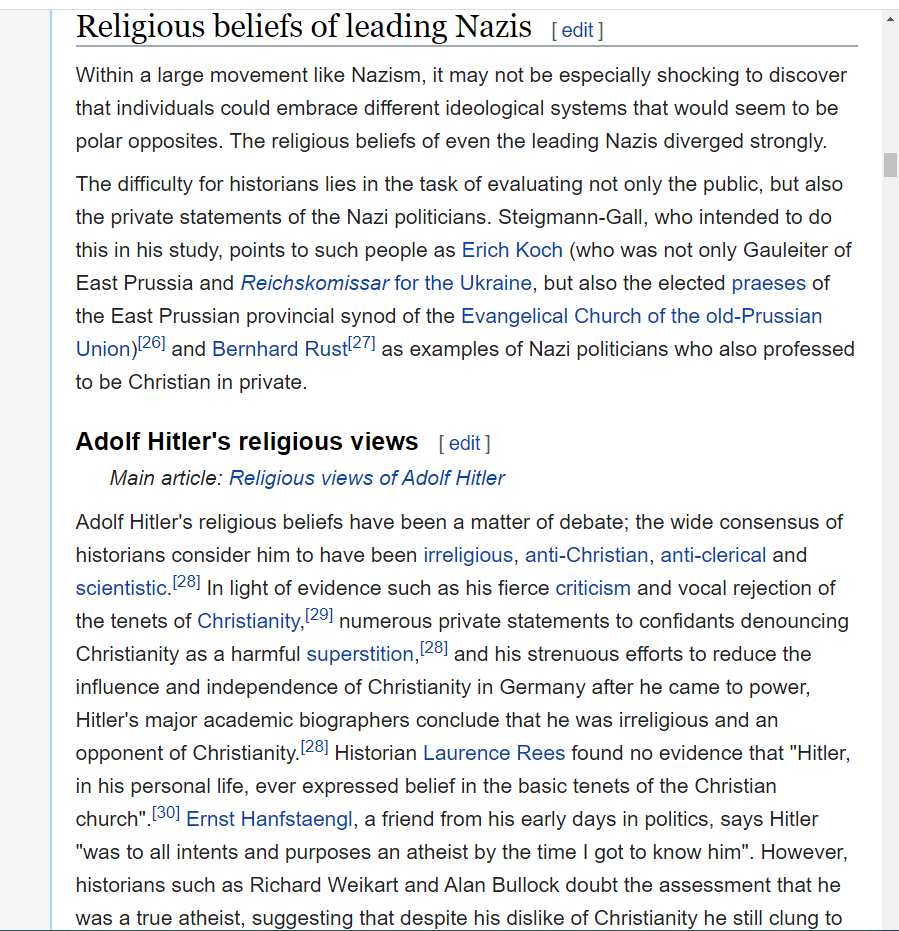Edit the Religious beliefs of leading Nazis section
The height and width of the screenshot is (931, 899).
tap(577, 30)
